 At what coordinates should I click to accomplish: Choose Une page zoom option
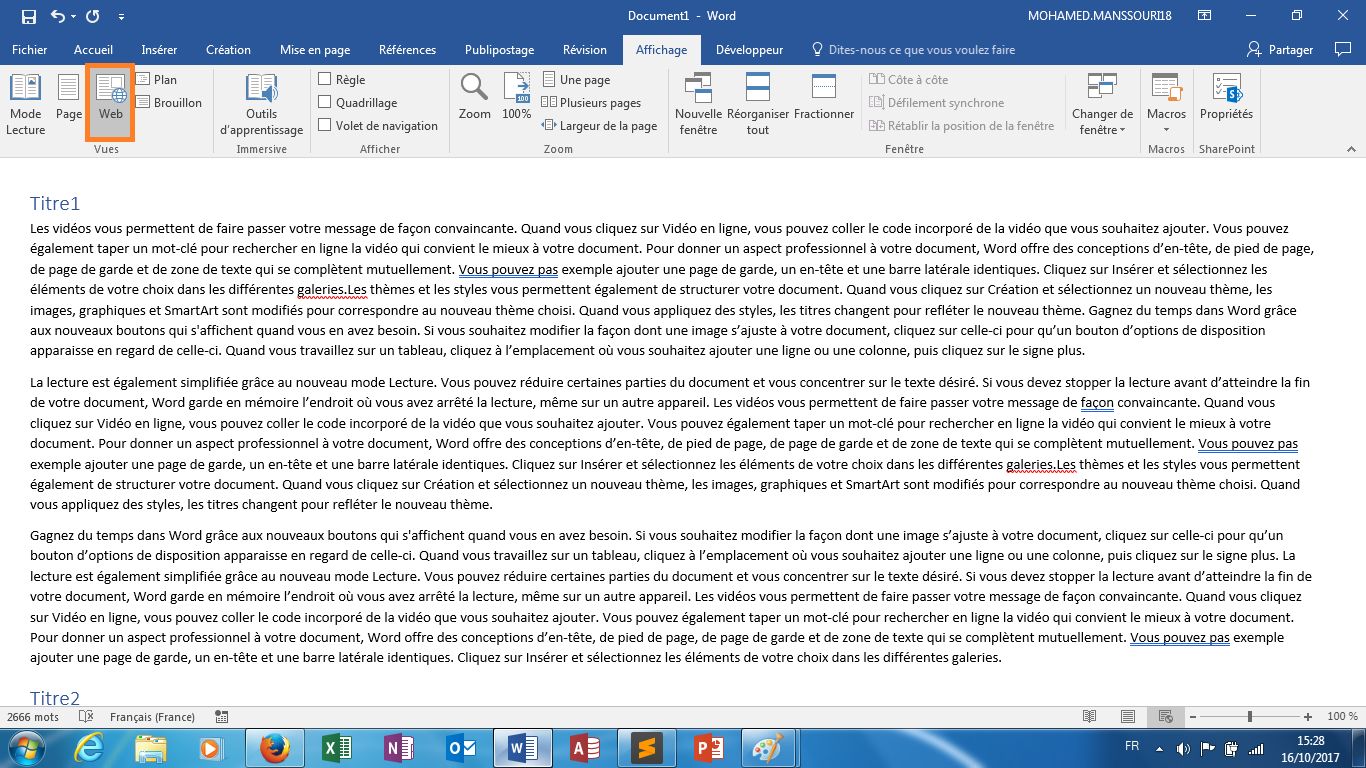tap(576, 80)
